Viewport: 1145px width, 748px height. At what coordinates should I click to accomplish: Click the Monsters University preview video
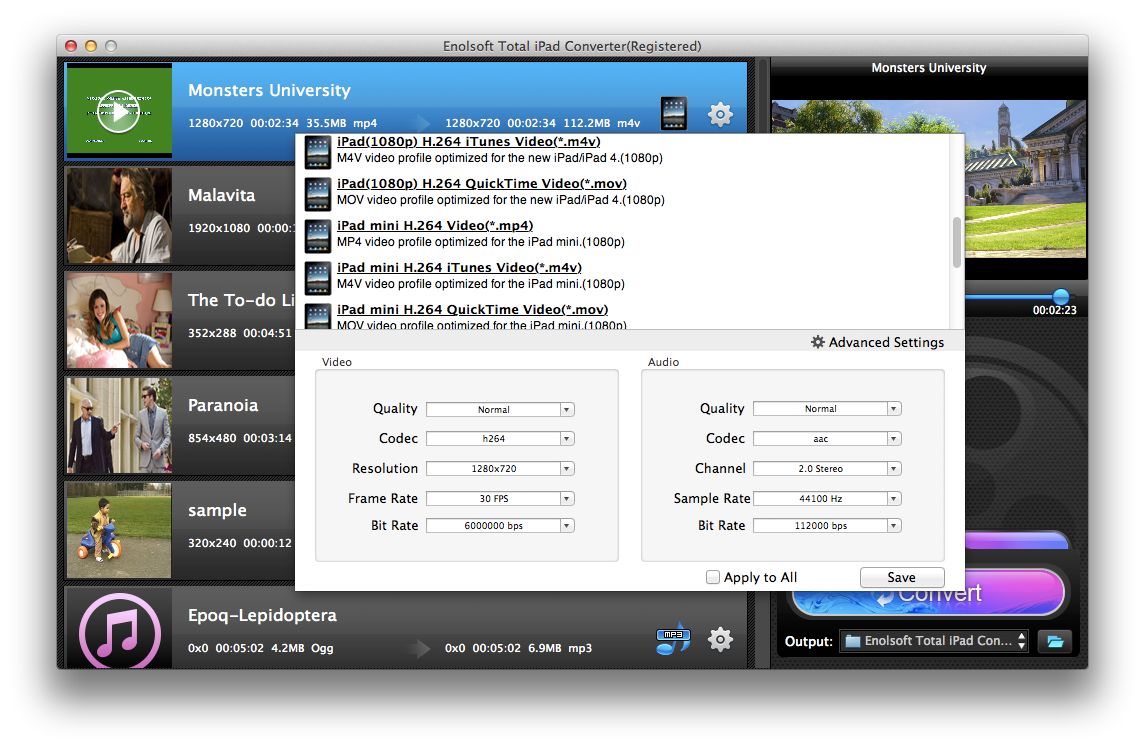tap(1025, 179)
